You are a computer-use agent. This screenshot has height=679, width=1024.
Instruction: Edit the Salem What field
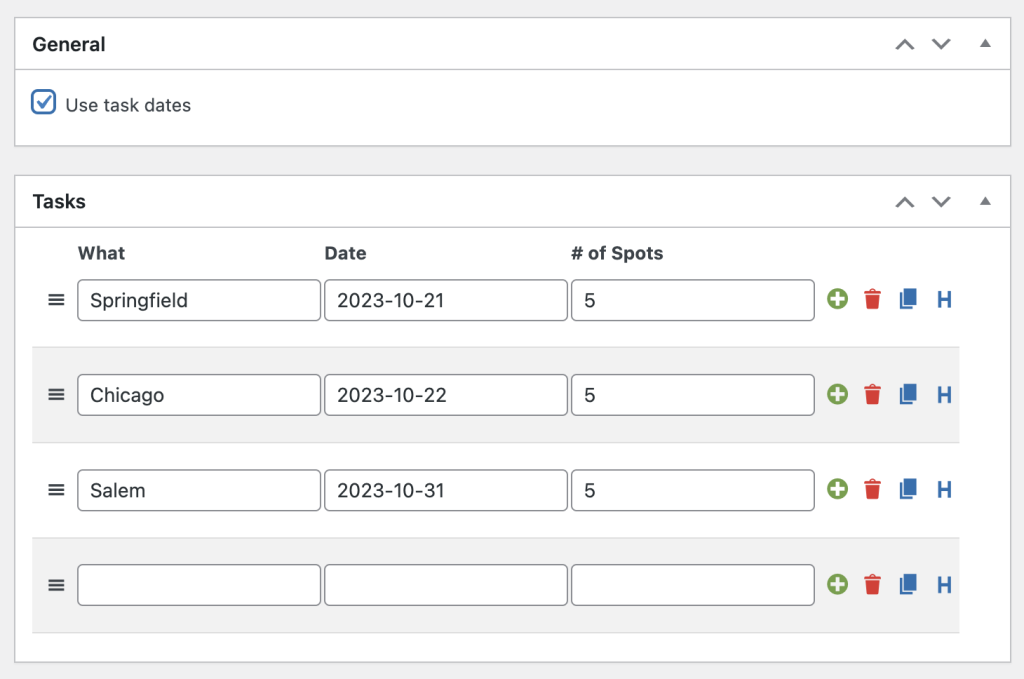click(x=199, y=490)
